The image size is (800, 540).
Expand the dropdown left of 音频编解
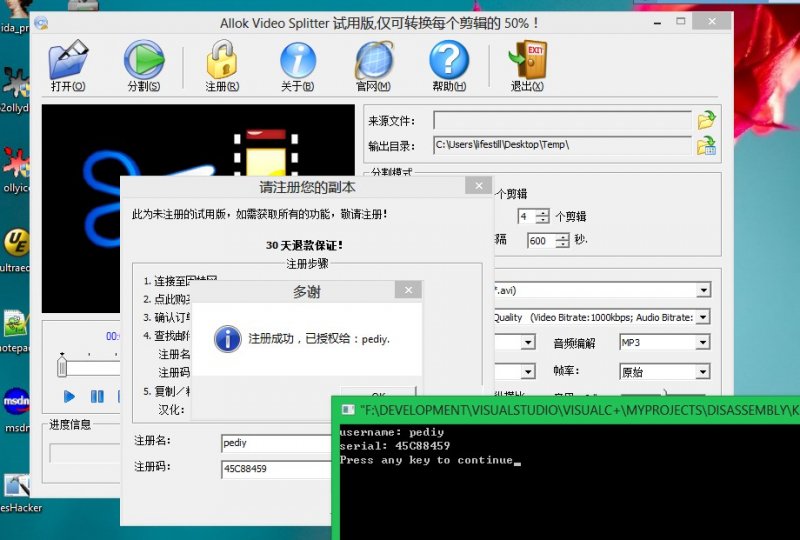(528, 342)
